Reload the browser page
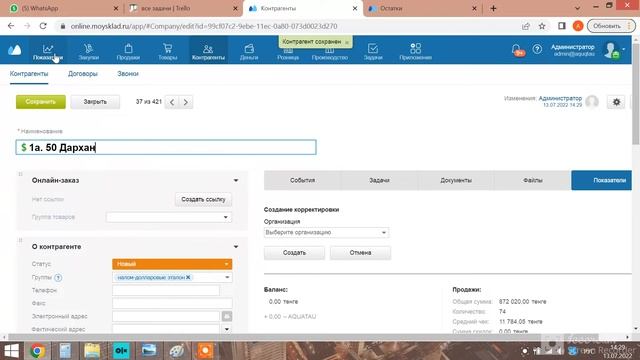 point(43,26)
